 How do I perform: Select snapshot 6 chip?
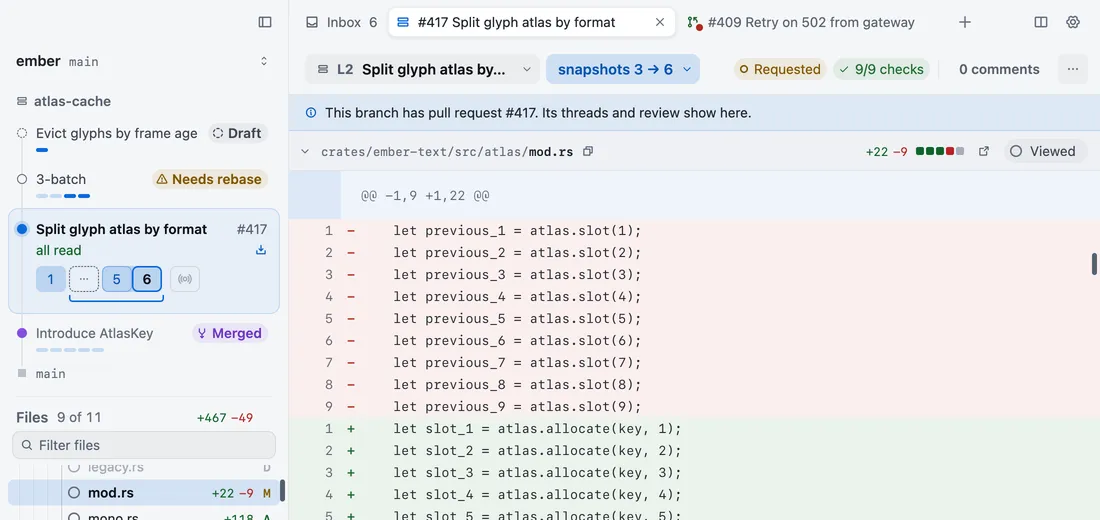point(147,279)
